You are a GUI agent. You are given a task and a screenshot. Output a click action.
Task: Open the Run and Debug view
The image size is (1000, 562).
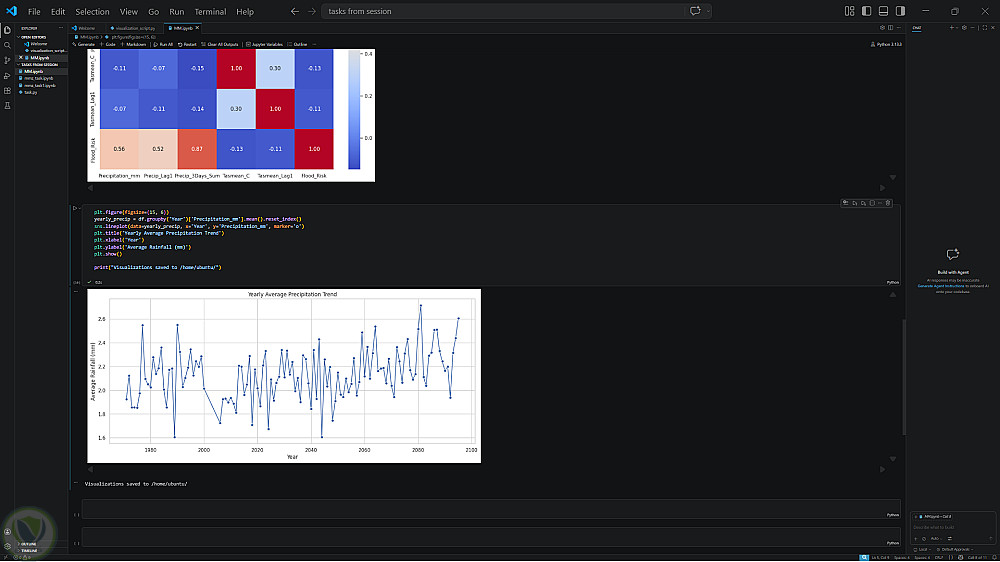8,76
